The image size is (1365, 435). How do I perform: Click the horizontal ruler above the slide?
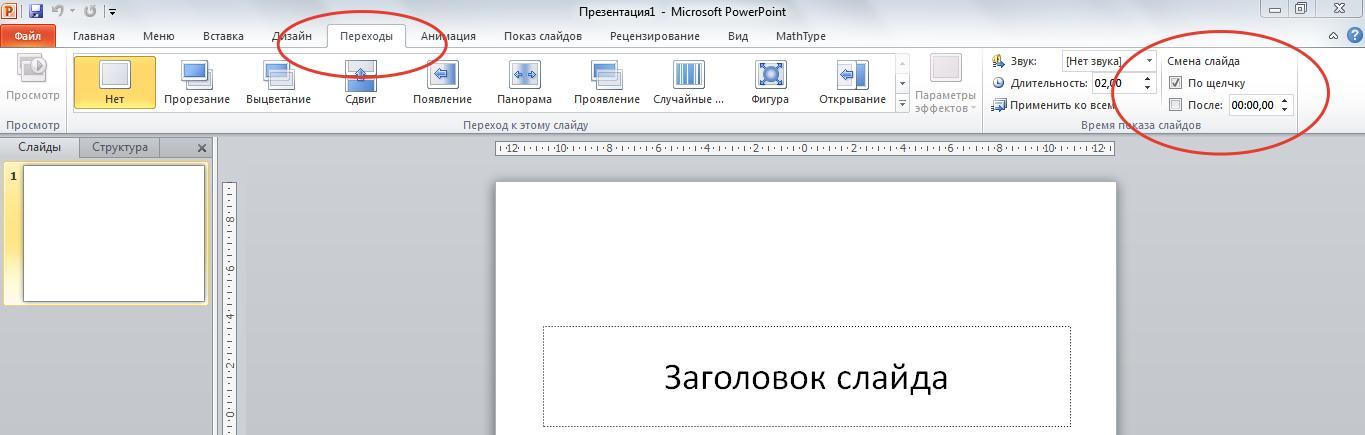(x=805, y=148)
